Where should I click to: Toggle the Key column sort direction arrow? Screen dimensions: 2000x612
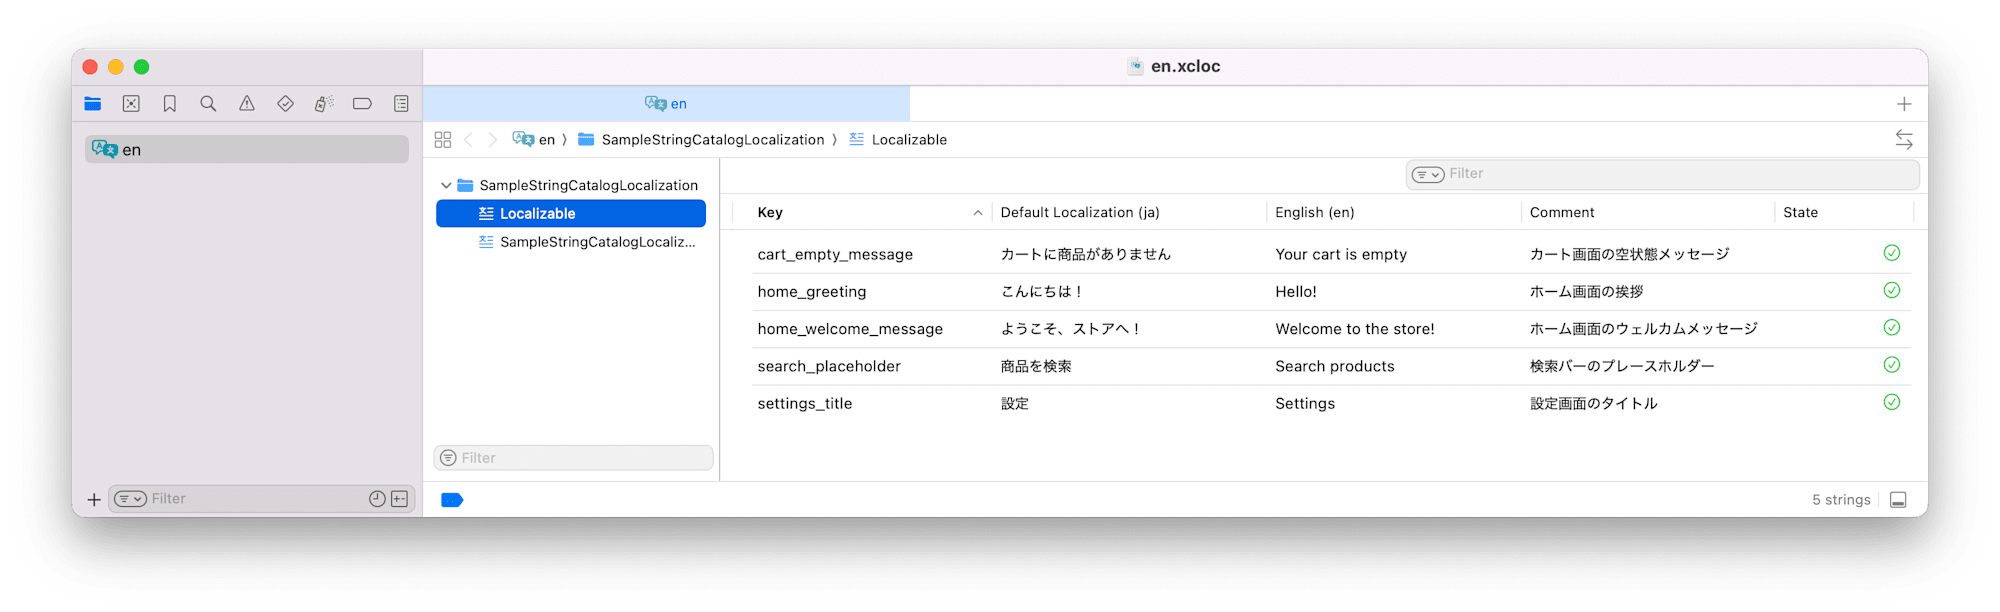click(x=978, y=213)
